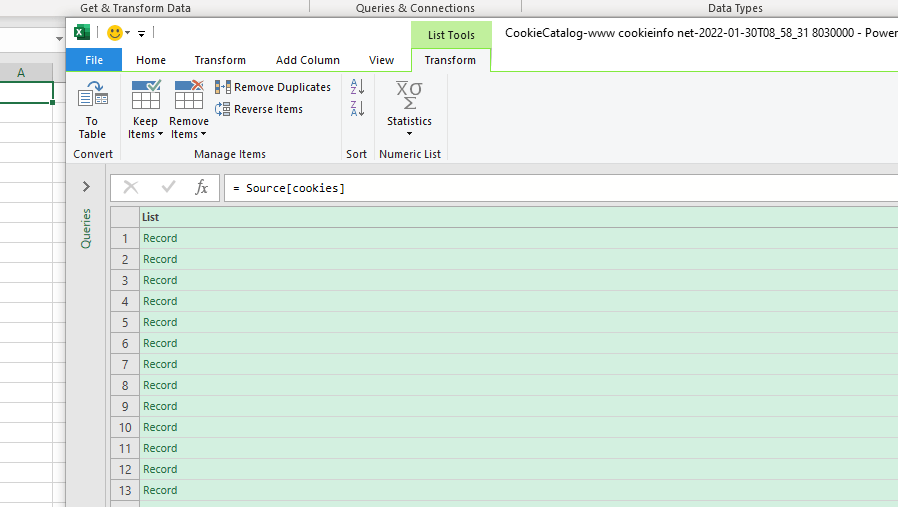Switch to the Home ribbon tab
The height and width of the screenshot is (507, 898).
click(151, 60)
